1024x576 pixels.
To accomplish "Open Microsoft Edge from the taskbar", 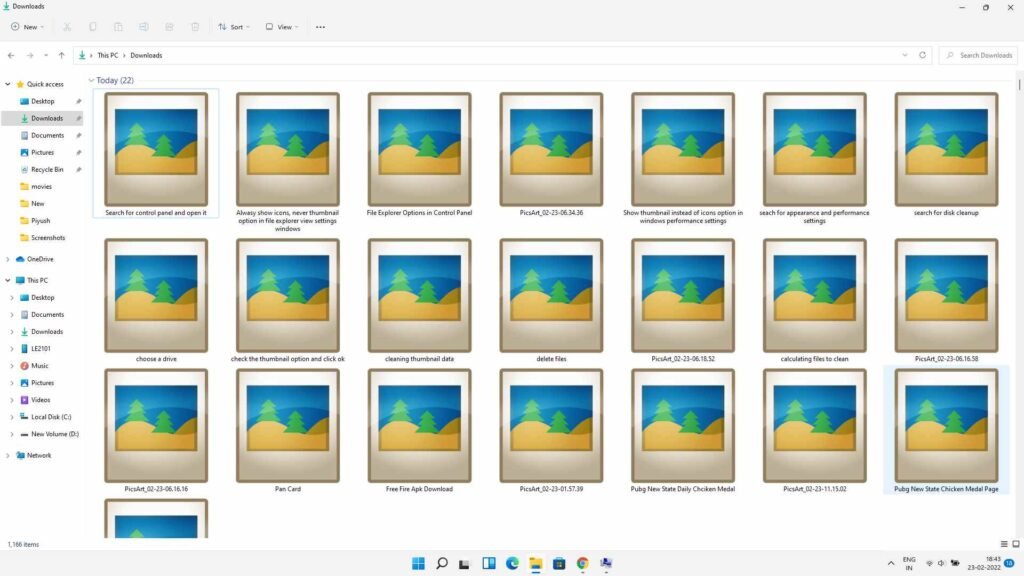I will pyautogui.click(x=512, y=563).
